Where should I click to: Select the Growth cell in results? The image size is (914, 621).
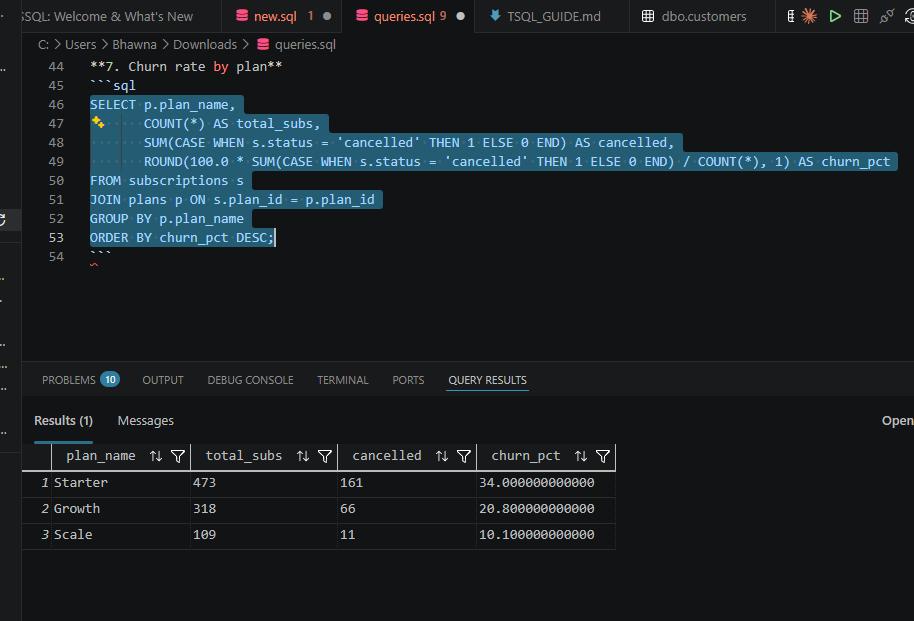121,508
